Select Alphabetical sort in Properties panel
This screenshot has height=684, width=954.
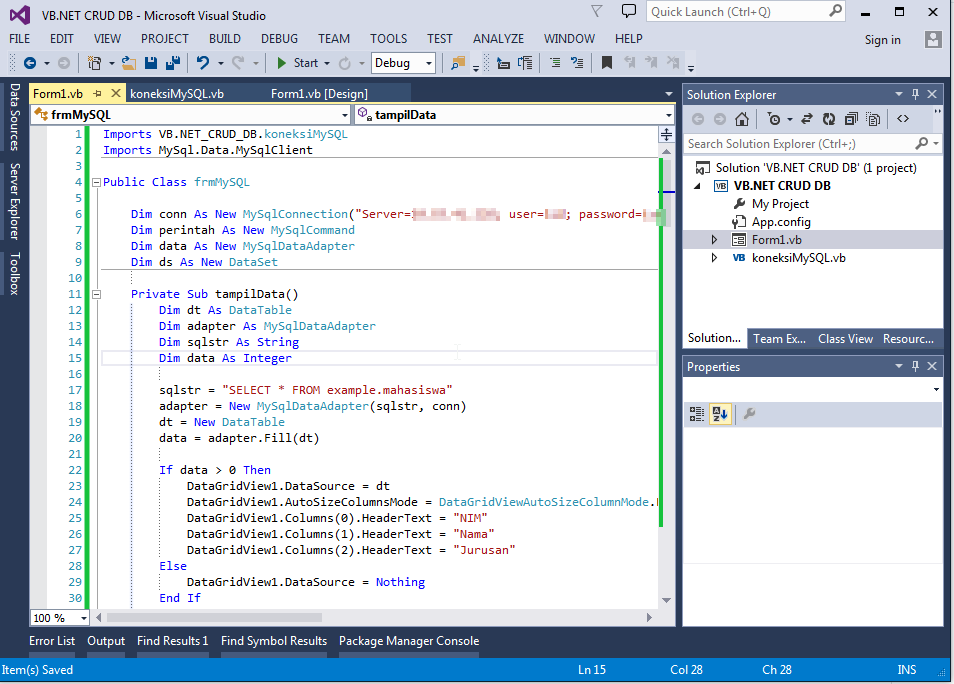[x=720, y=414]
